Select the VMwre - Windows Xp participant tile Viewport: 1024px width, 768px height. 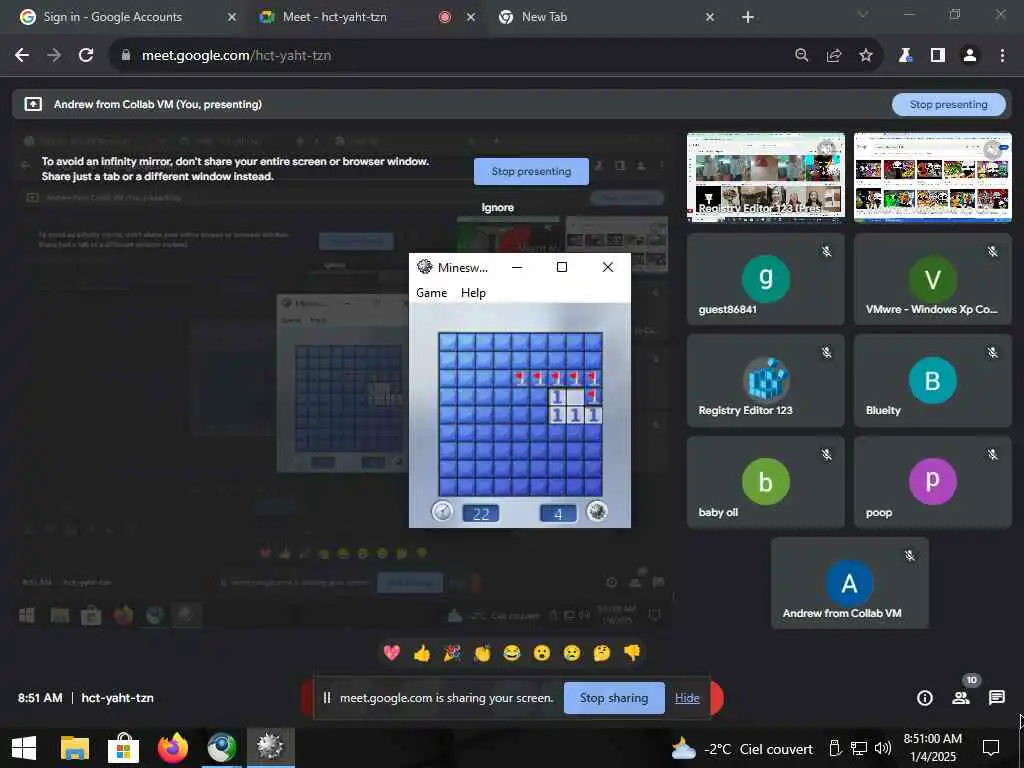[x=933, y=279]
